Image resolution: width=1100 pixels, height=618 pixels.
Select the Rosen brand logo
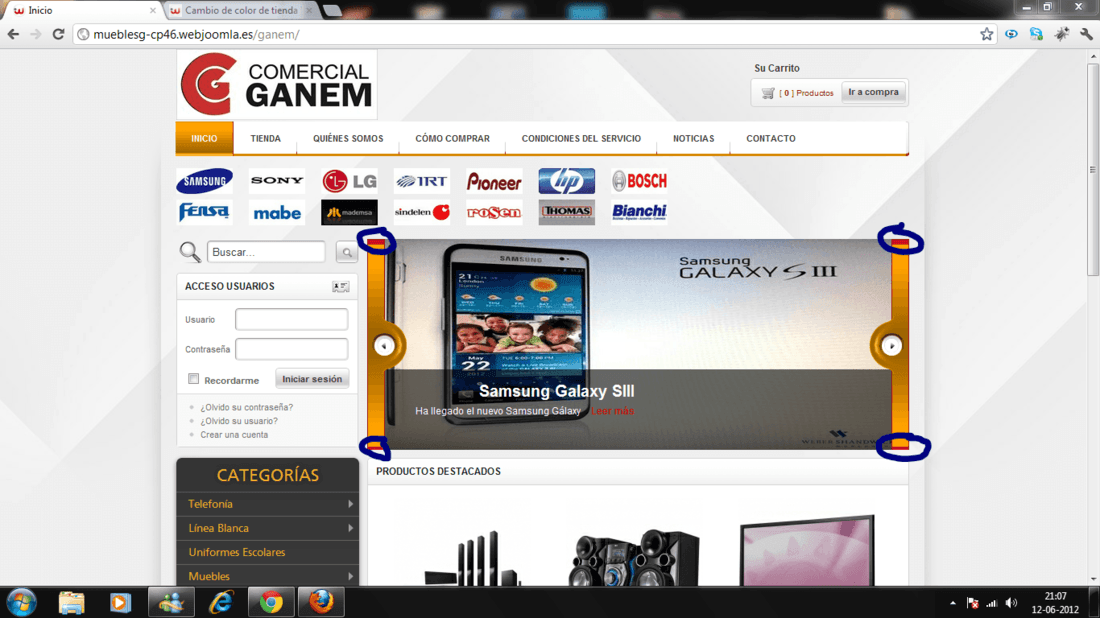tap(494, 213)
